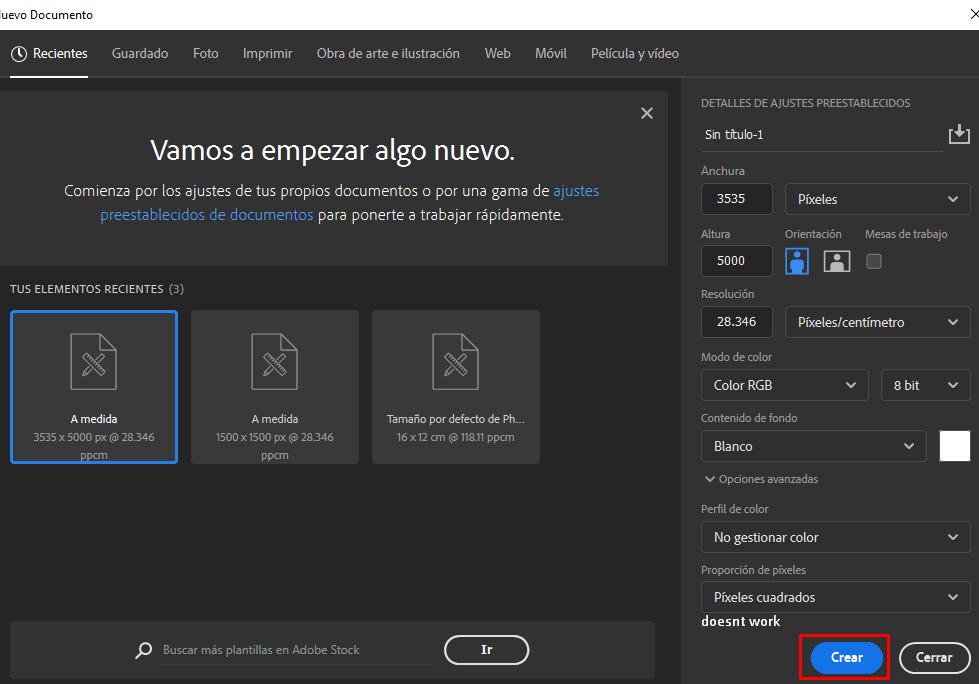Viewport: 979px width, 684px height.
Task: Open the 'Tamaño por defecto de Ph...' preset
Action: tap(455, 387)
